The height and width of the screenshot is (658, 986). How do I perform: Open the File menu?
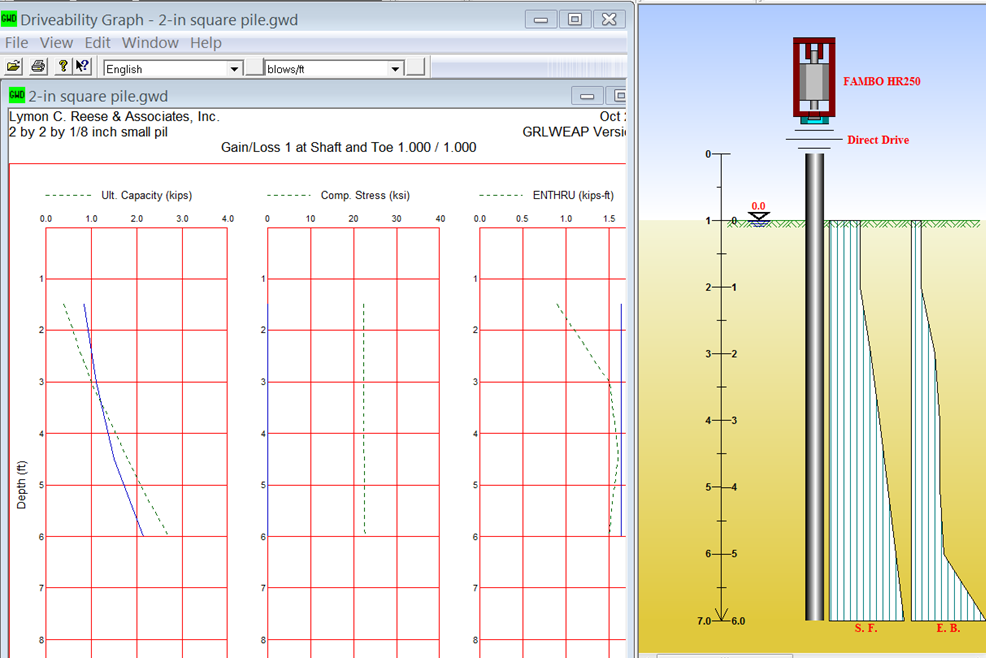click(x=17, y=43)
